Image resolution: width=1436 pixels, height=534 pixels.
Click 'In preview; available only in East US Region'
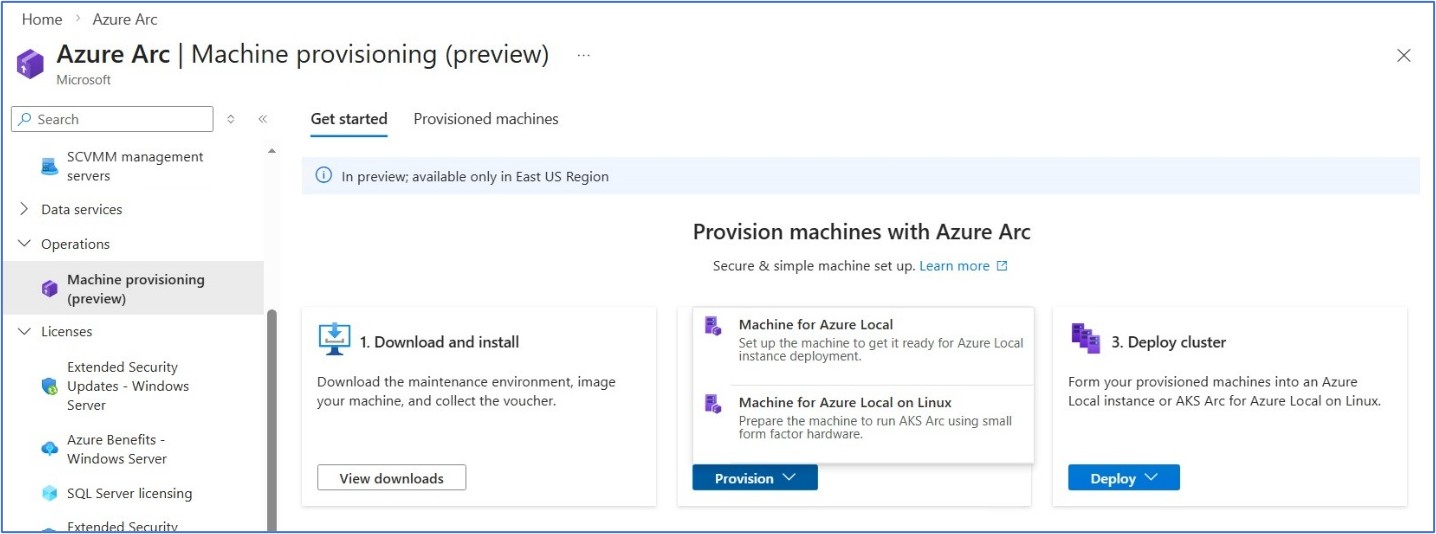475,176
